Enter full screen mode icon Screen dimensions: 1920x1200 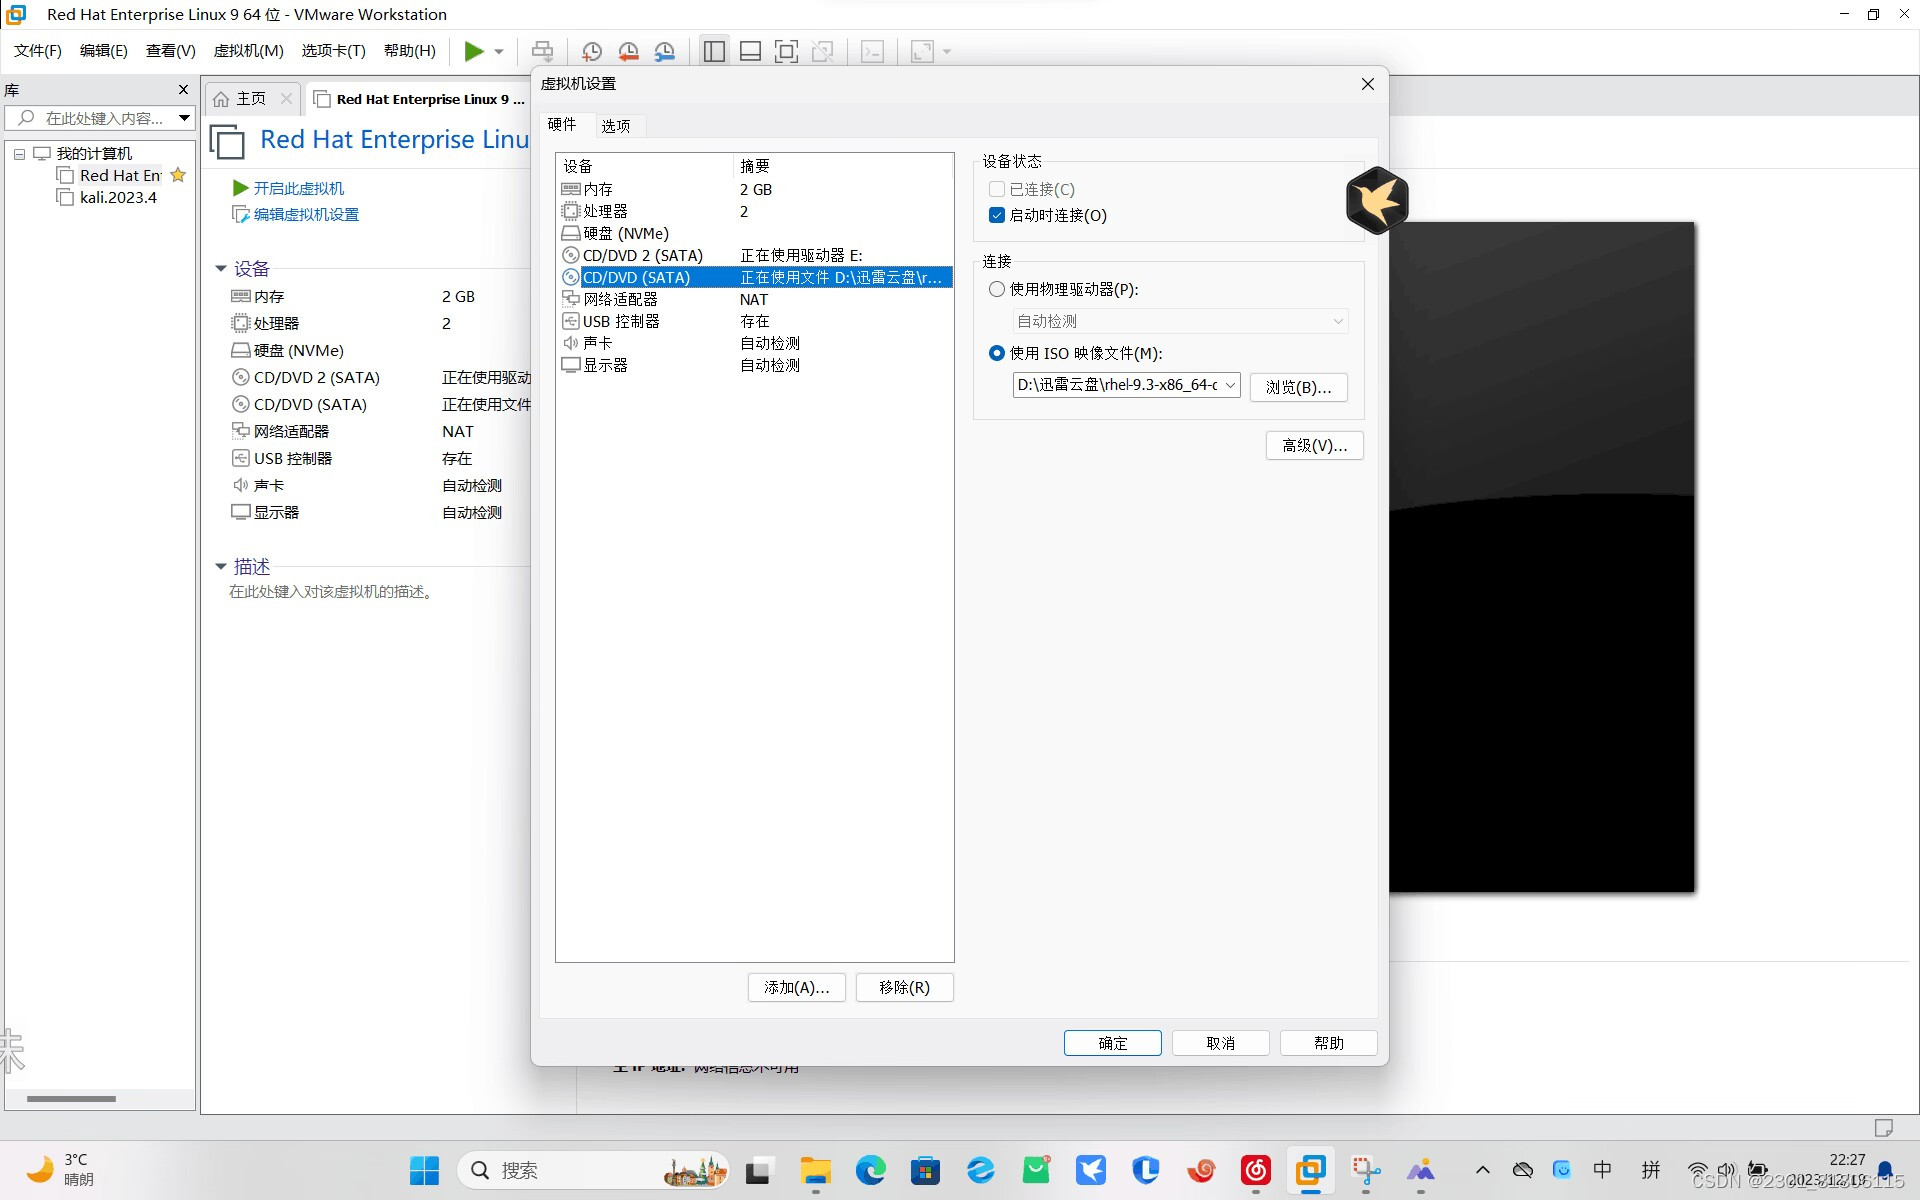[787, 51]
